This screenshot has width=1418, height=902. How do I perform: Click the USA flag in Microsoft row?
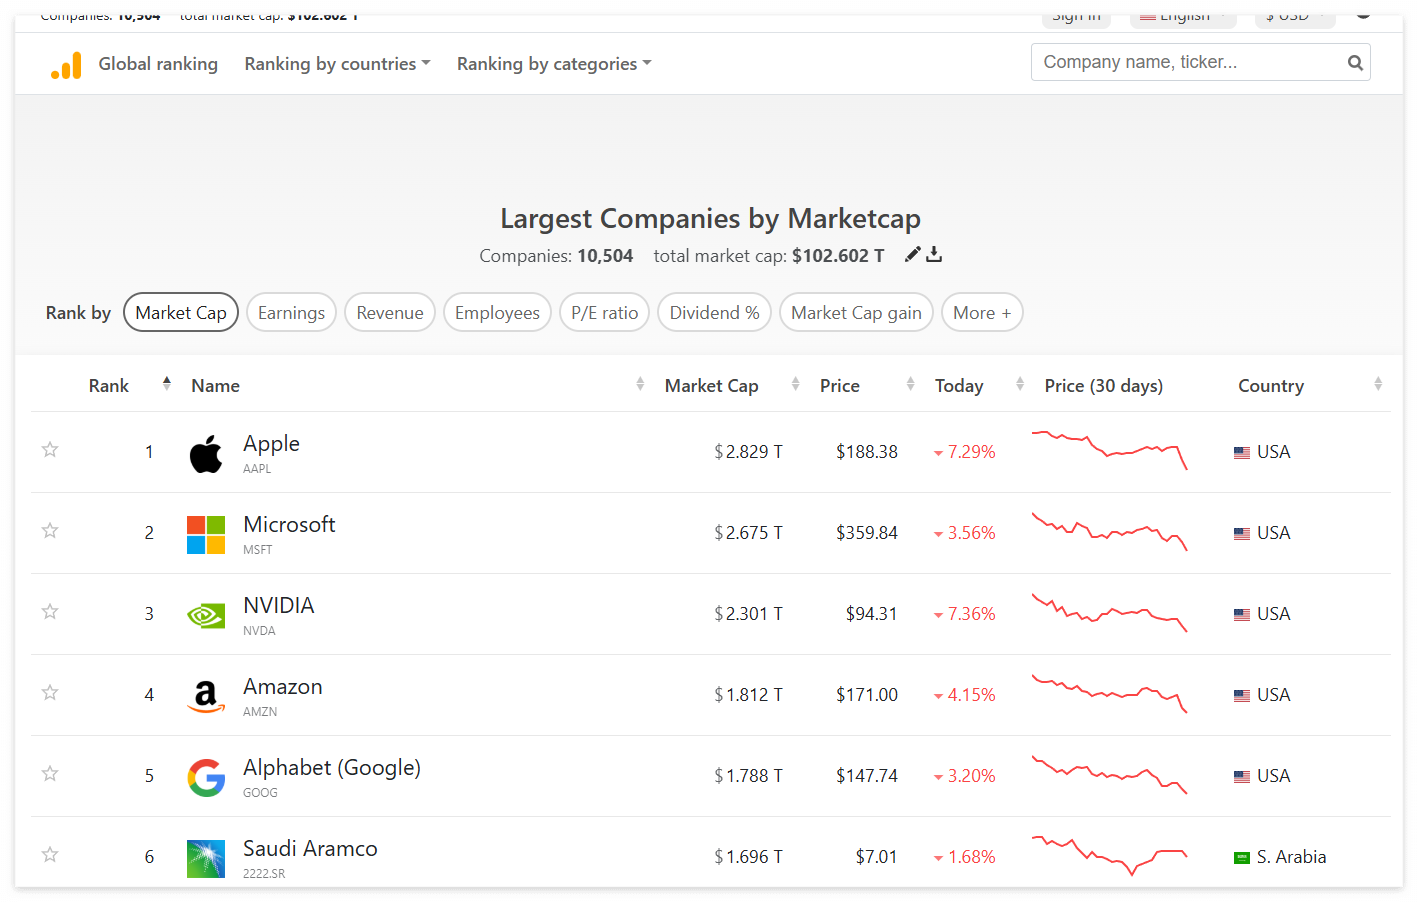point(1242,534)
